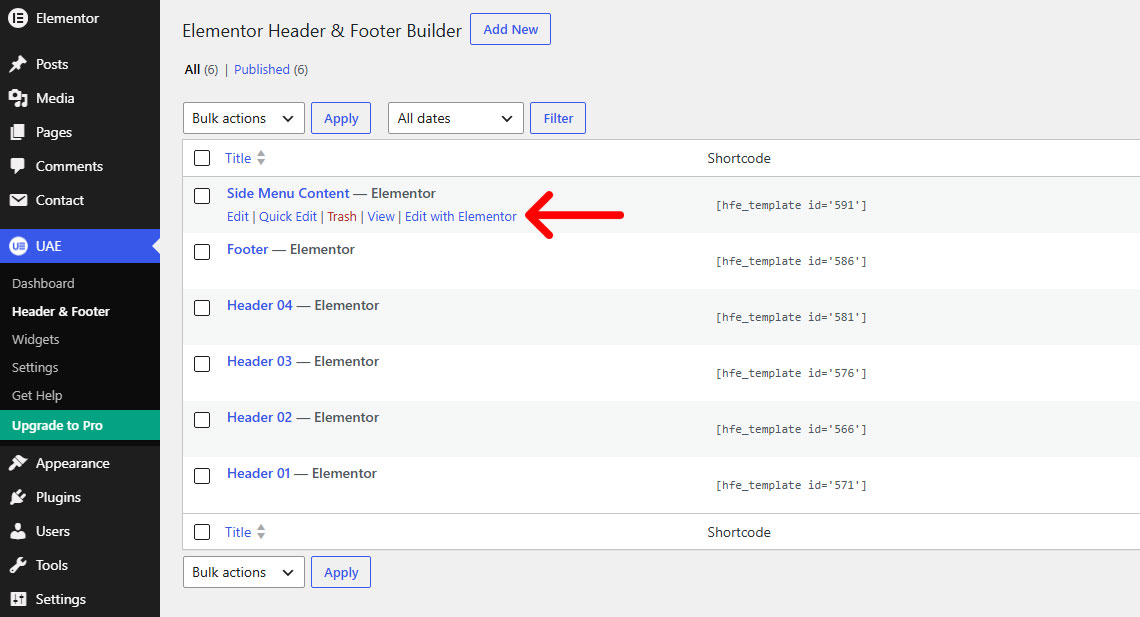Open the Plugins plug icon

tap(18, 497)
